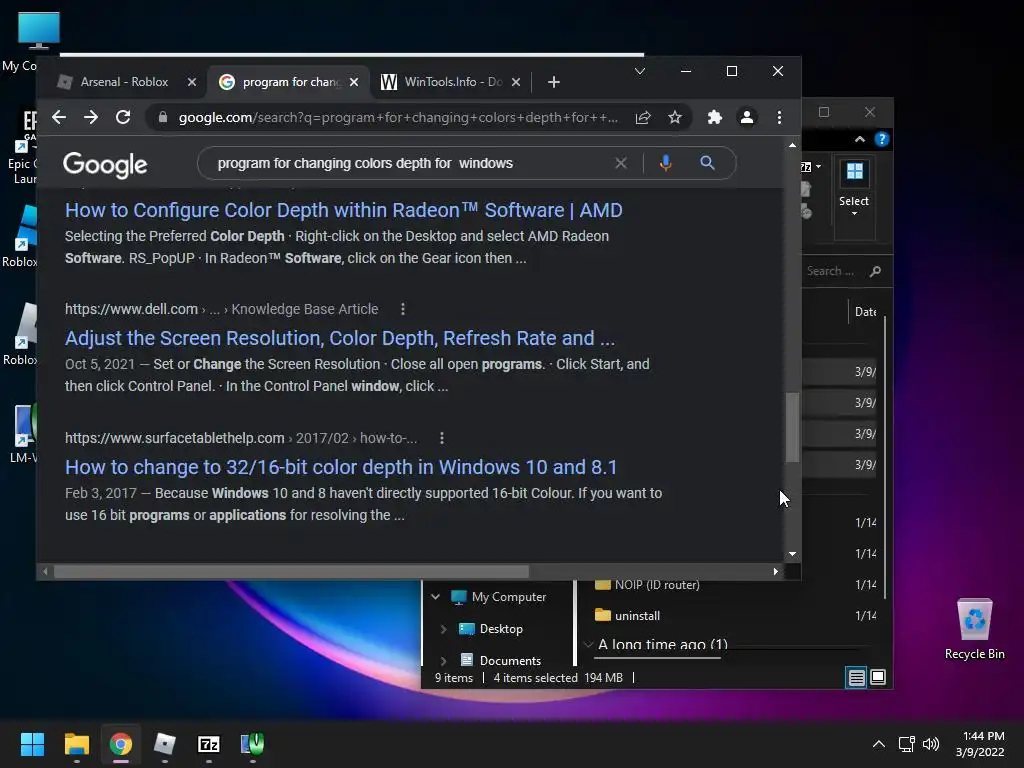Open Chrome from the taskbar

121,744
